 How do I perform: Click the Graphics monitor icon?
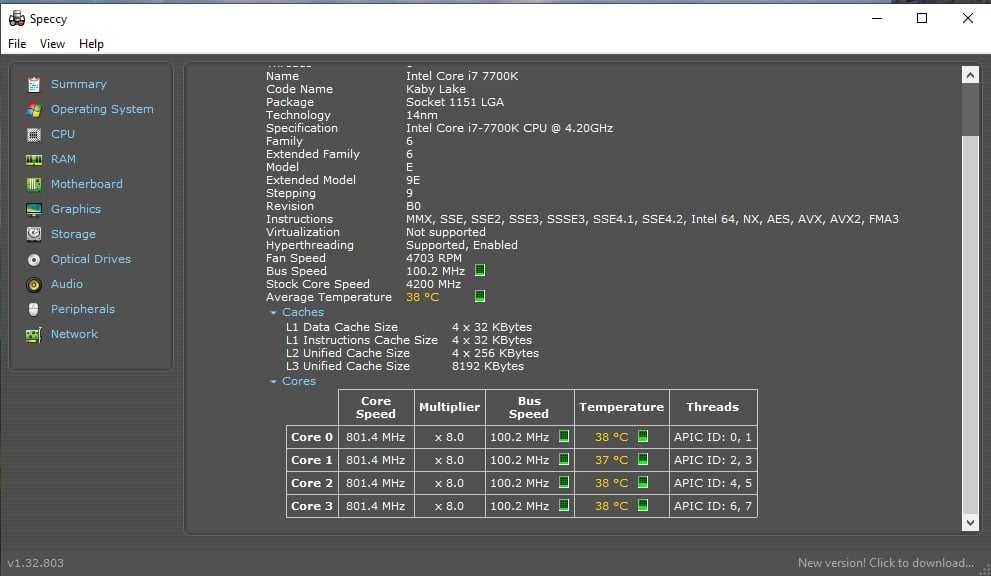coord(33,209)
